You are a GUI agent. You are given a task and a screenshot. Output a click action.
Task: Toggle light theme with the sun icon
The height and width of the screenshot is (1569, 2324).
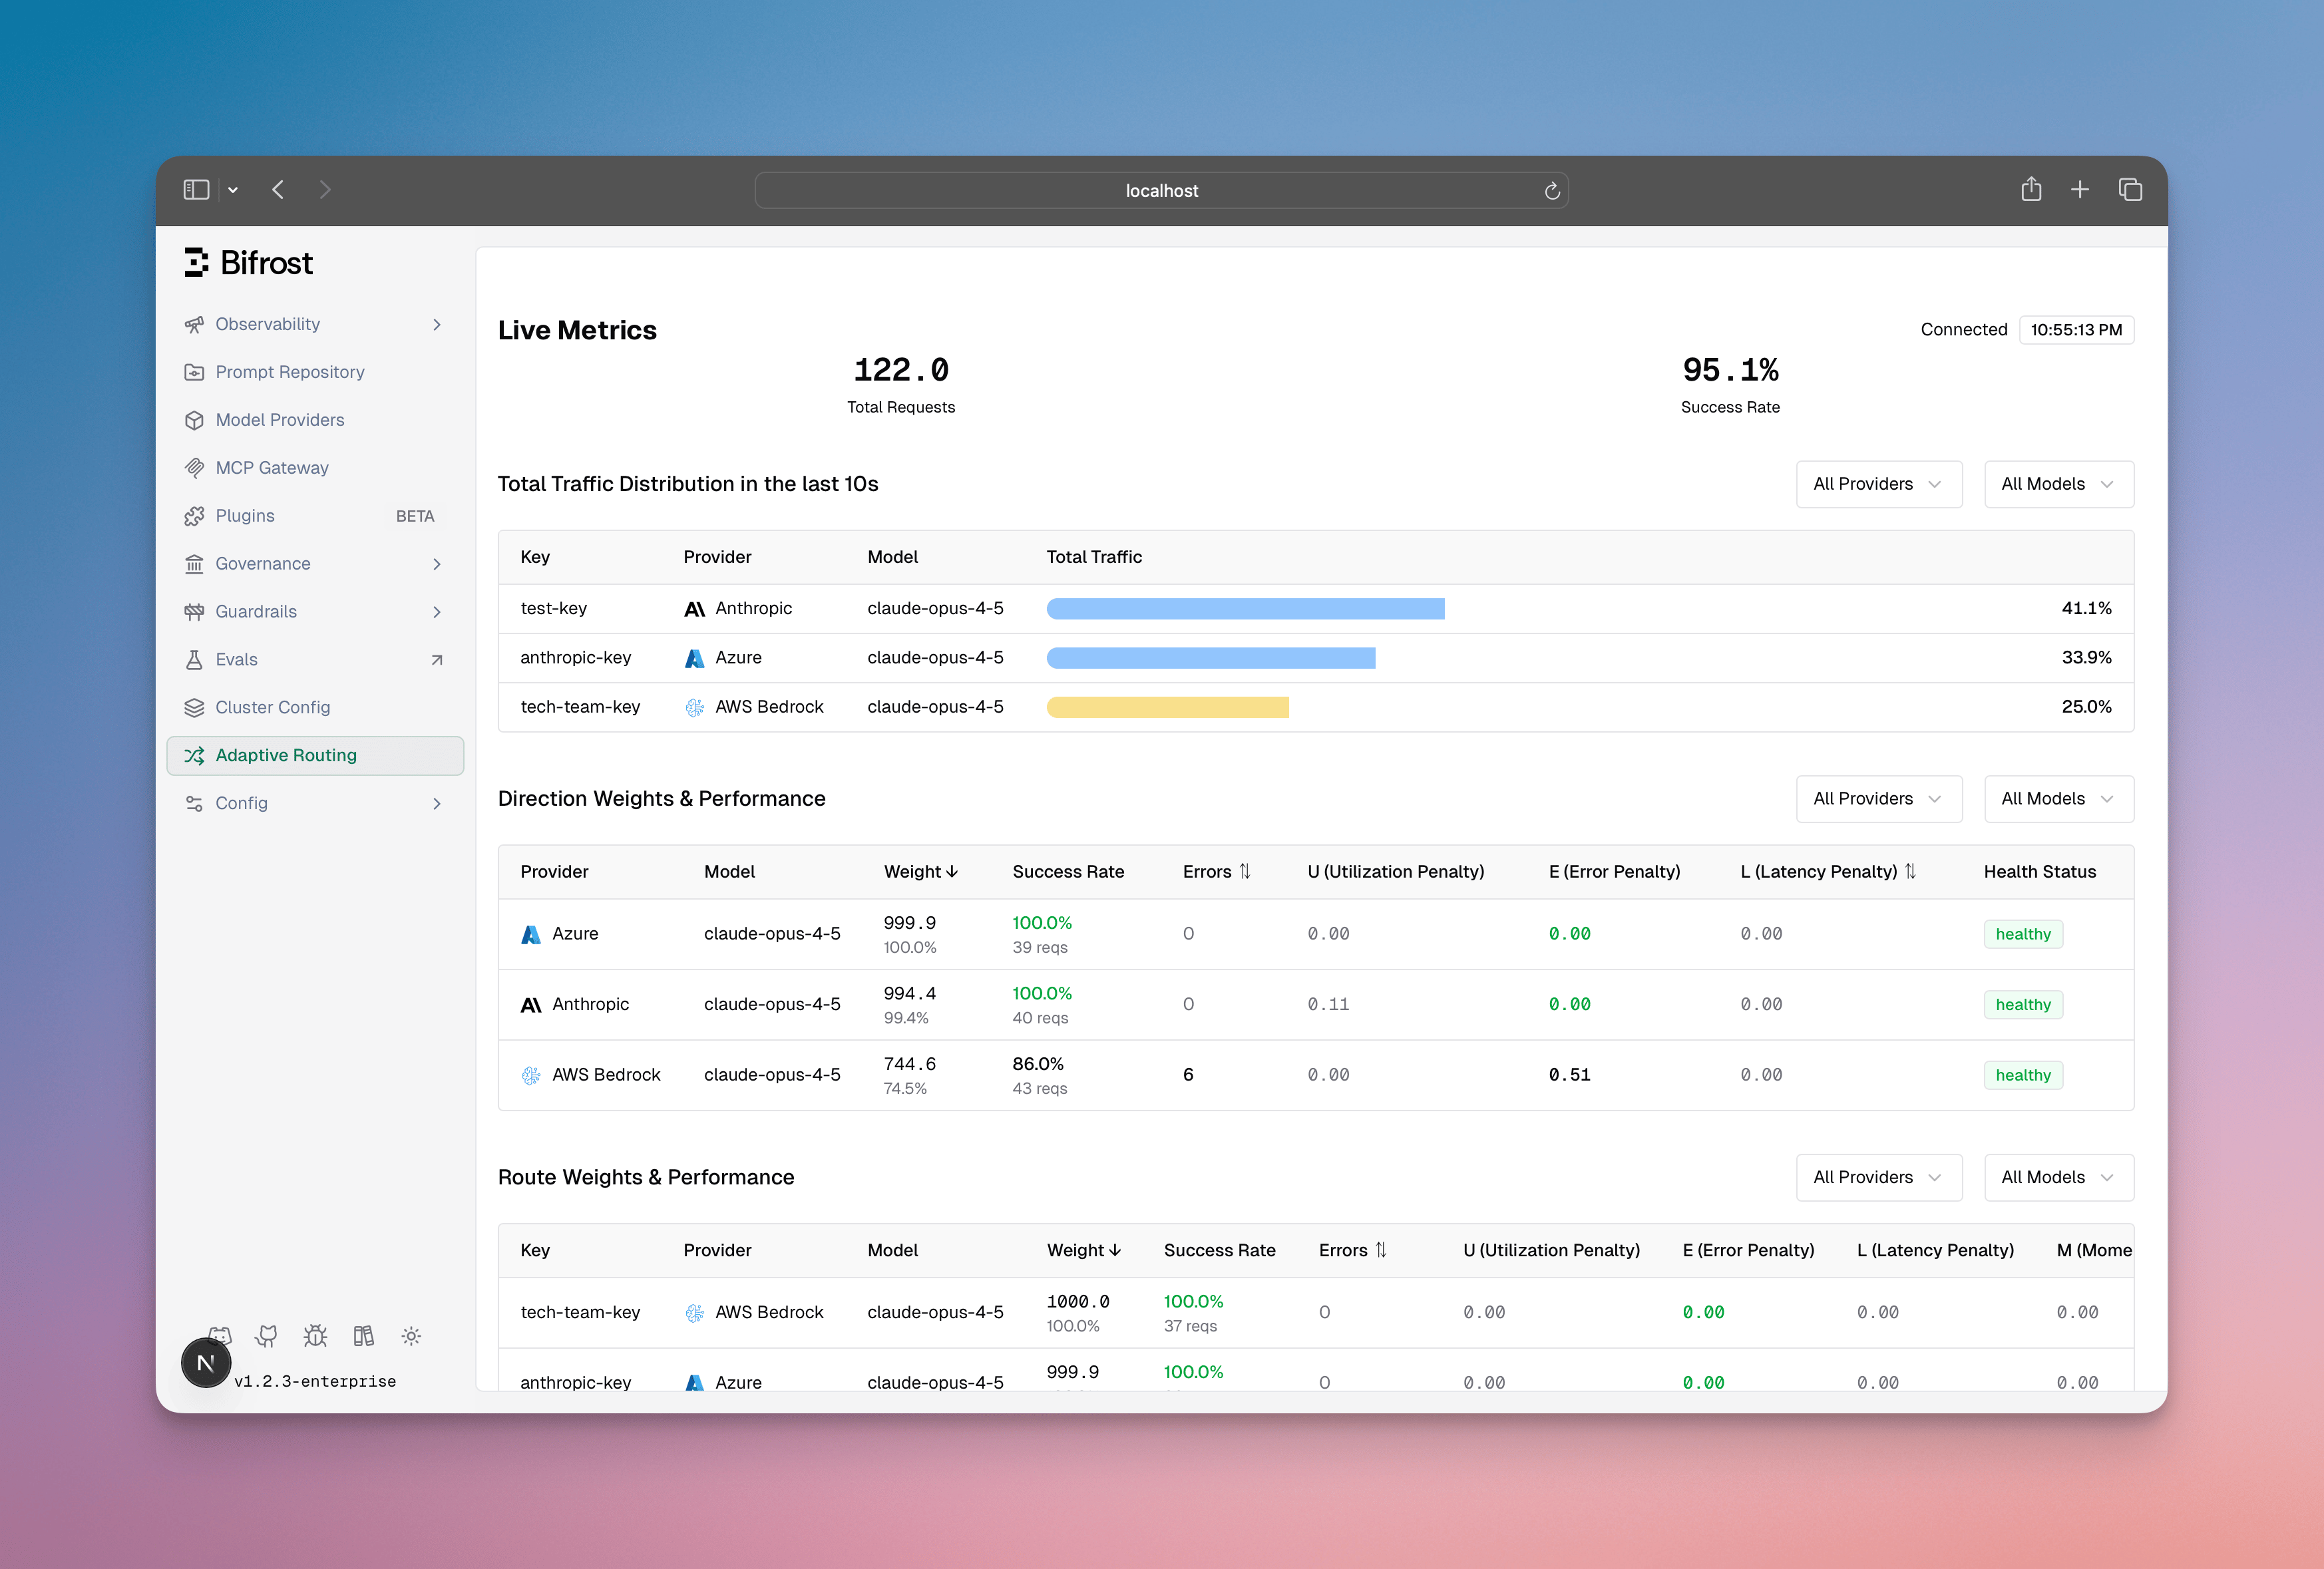coord(411,1336)
